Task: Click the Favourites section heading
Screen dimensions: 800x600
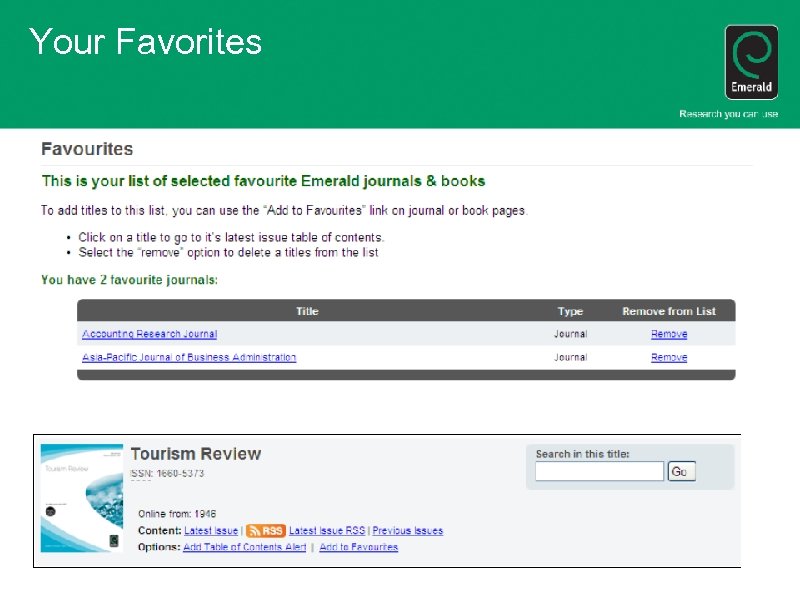Action: click(x=87, y=149)
